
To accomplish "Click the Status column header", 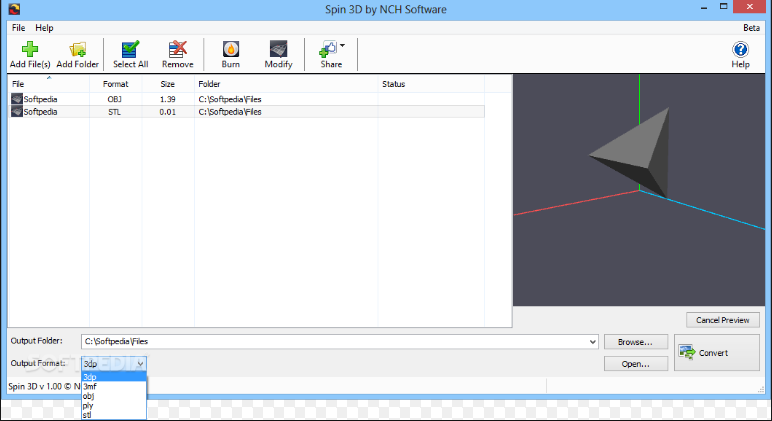I will [431, 84].
